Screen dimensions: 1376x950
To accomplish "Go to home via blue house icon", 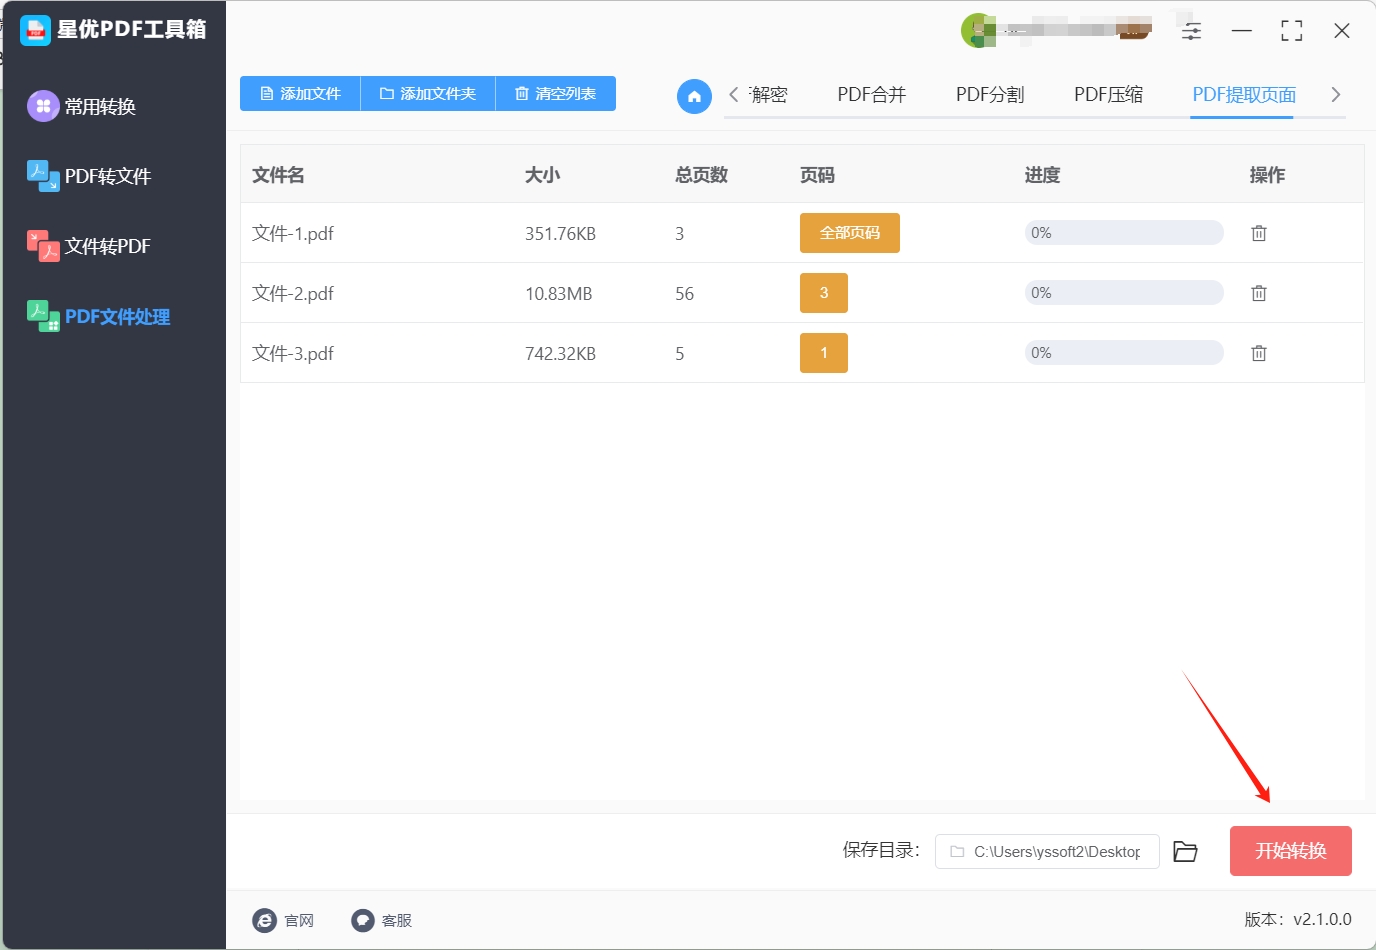I will (x=694, y=96).
